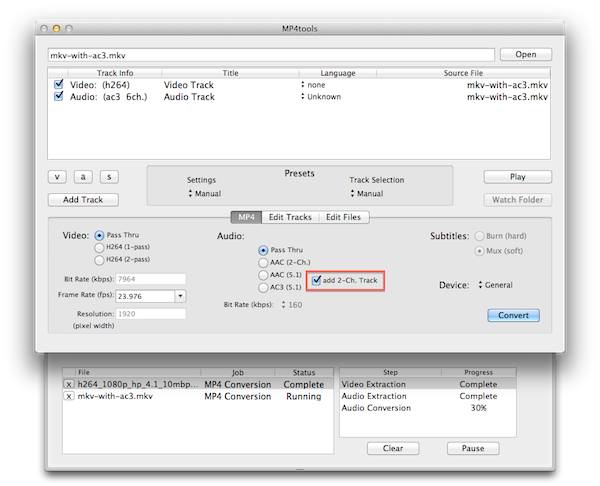Select Video Pass Thru radio button
The height and width of the screenshot is (486, 600).
point(99,235)
